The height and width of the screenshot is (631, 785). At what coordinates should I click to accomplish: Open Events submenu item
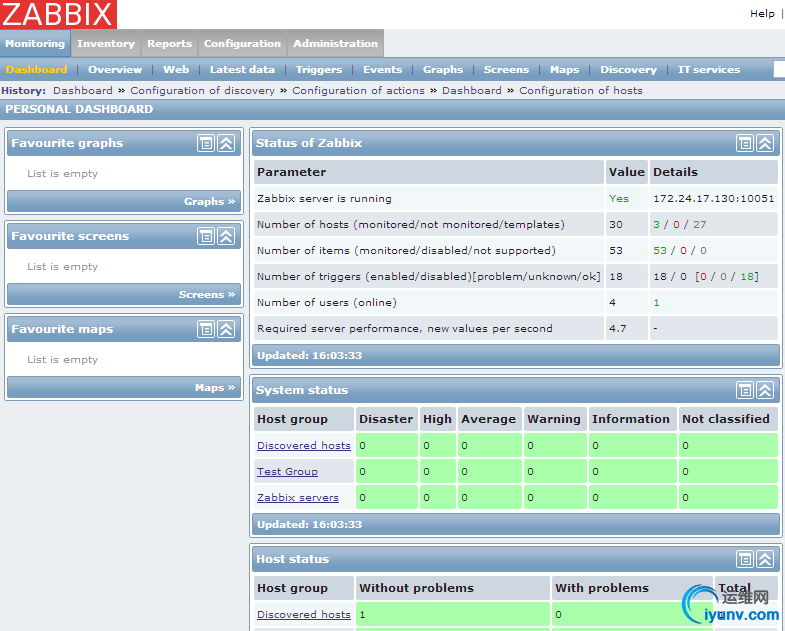(382, 70)
